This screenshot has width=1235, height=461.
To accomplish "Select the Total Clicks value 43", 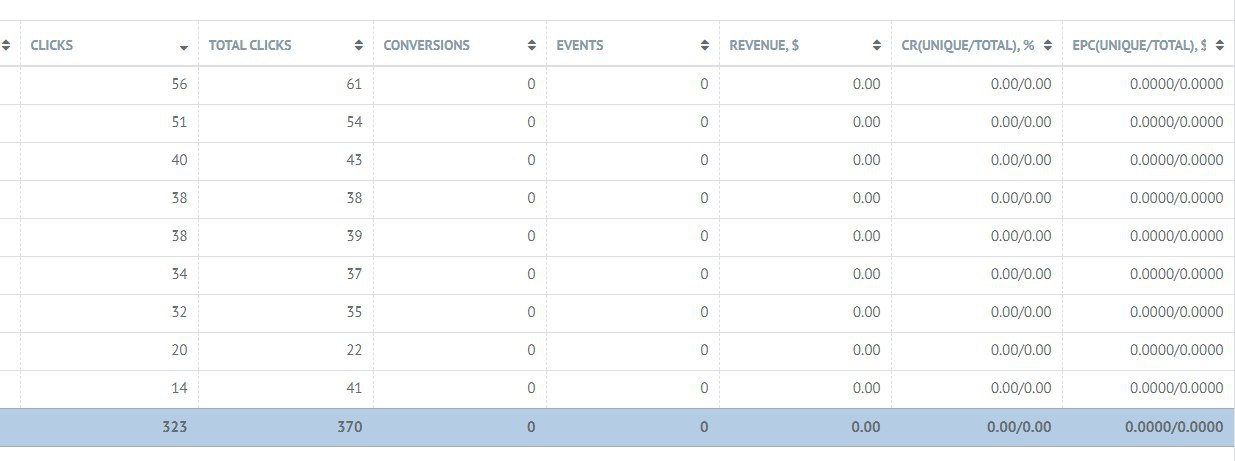I will (x=354, y=160).
